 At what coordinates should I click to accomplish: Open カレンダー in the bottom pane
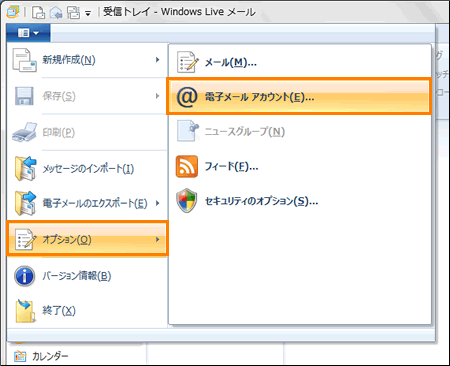(x=50, y=356)
